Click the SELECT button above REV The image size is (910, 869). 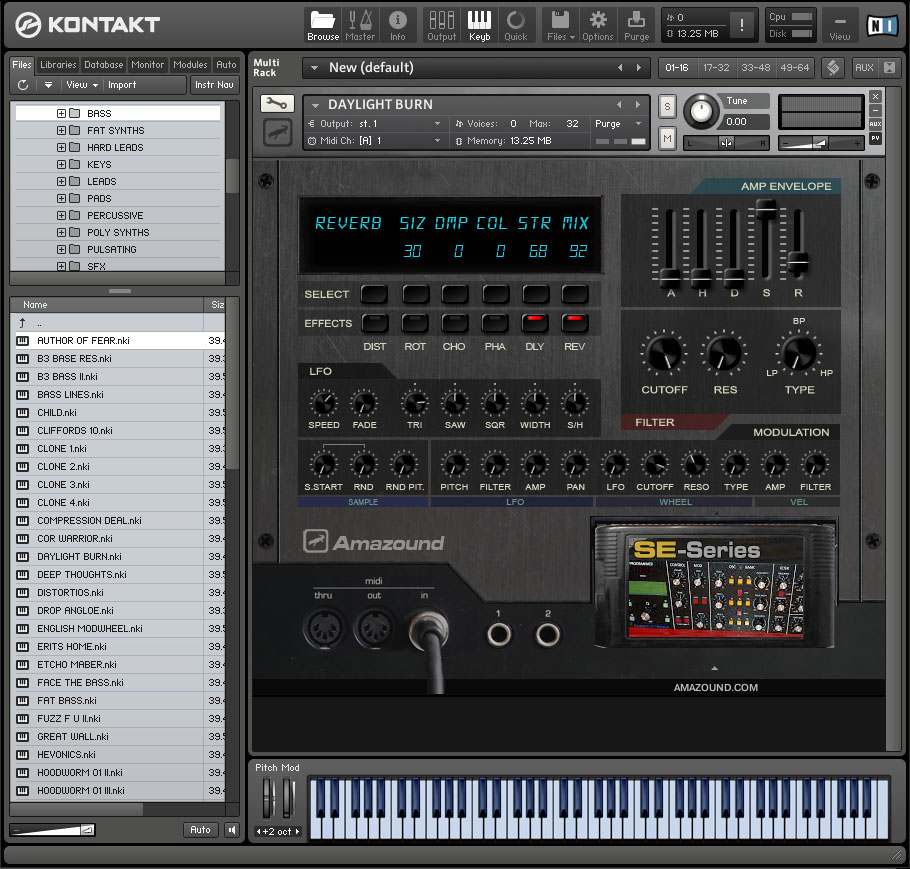(x=575, y=294)
